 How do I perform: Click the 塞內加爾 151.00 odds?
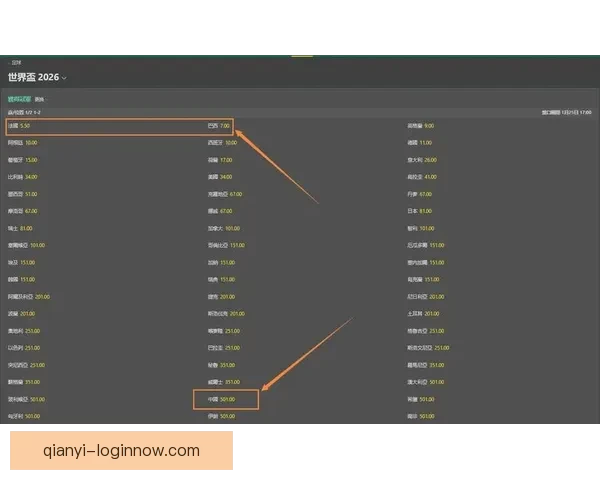(x=426, y=262)
